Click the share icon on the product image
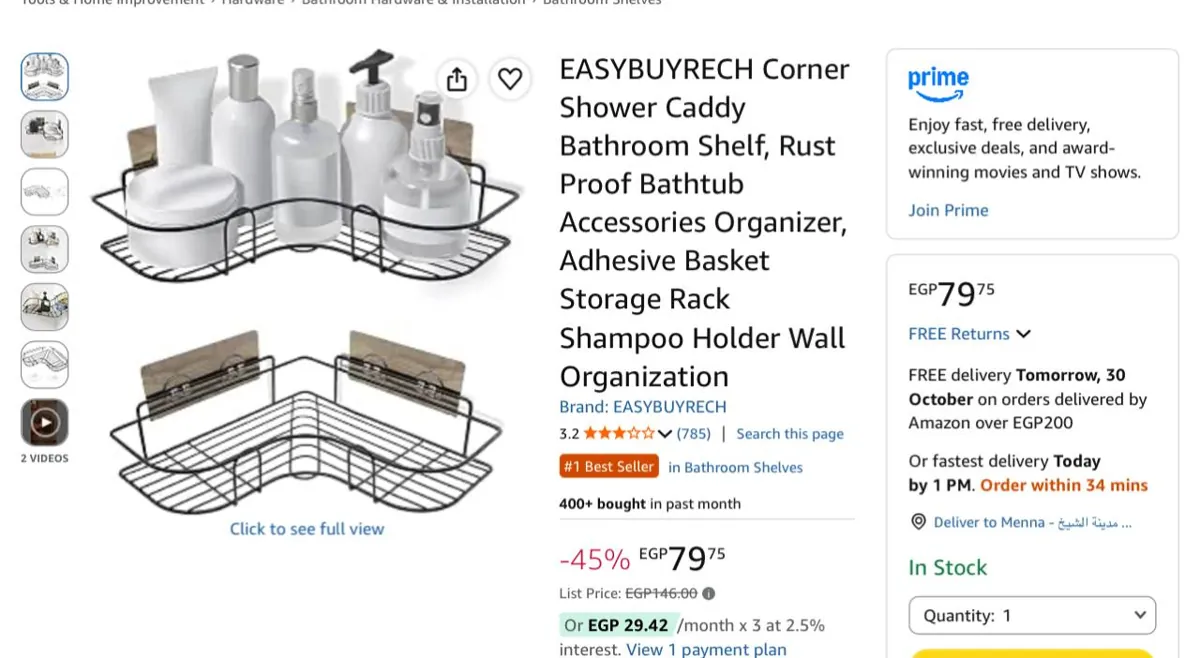Viewport: 1200px width, 658px height. (457, 79)
